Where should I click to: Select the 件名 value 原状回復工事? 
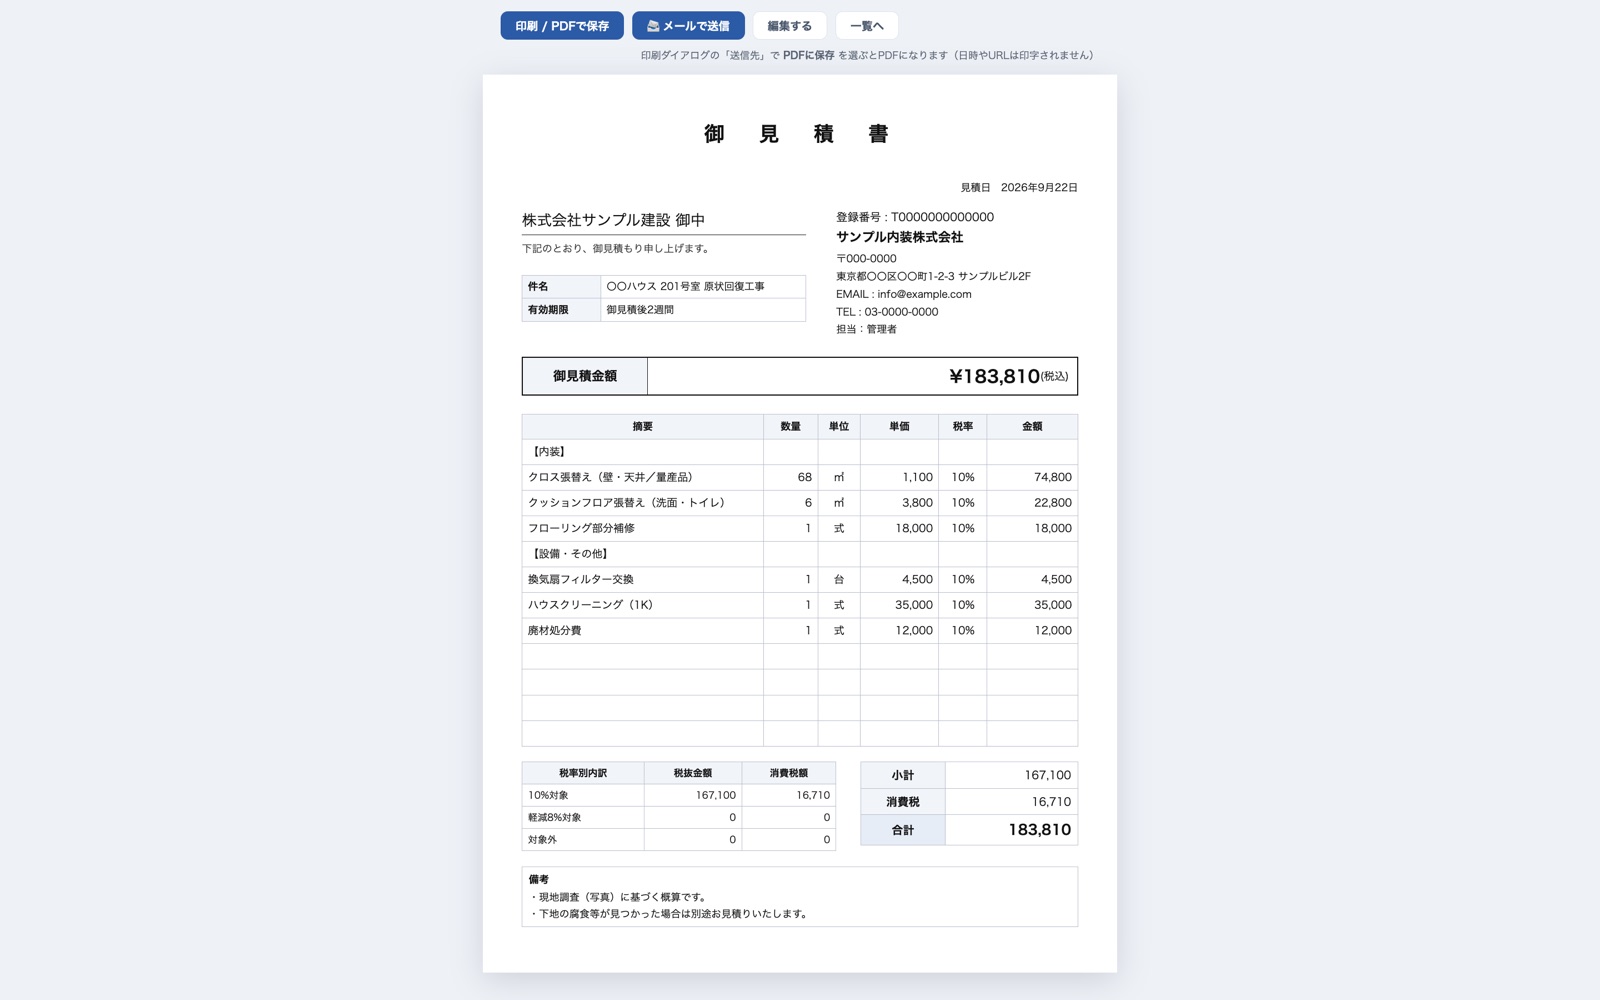703,287
